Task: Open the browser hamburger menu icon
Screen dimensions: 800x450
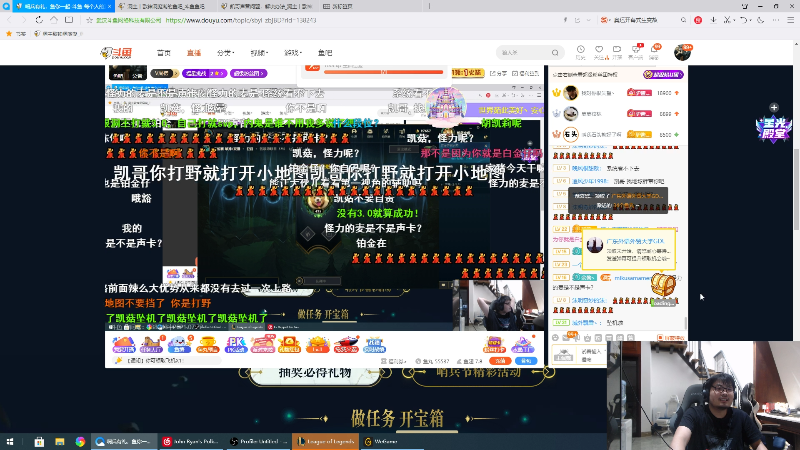Action: tap(790, 20)
